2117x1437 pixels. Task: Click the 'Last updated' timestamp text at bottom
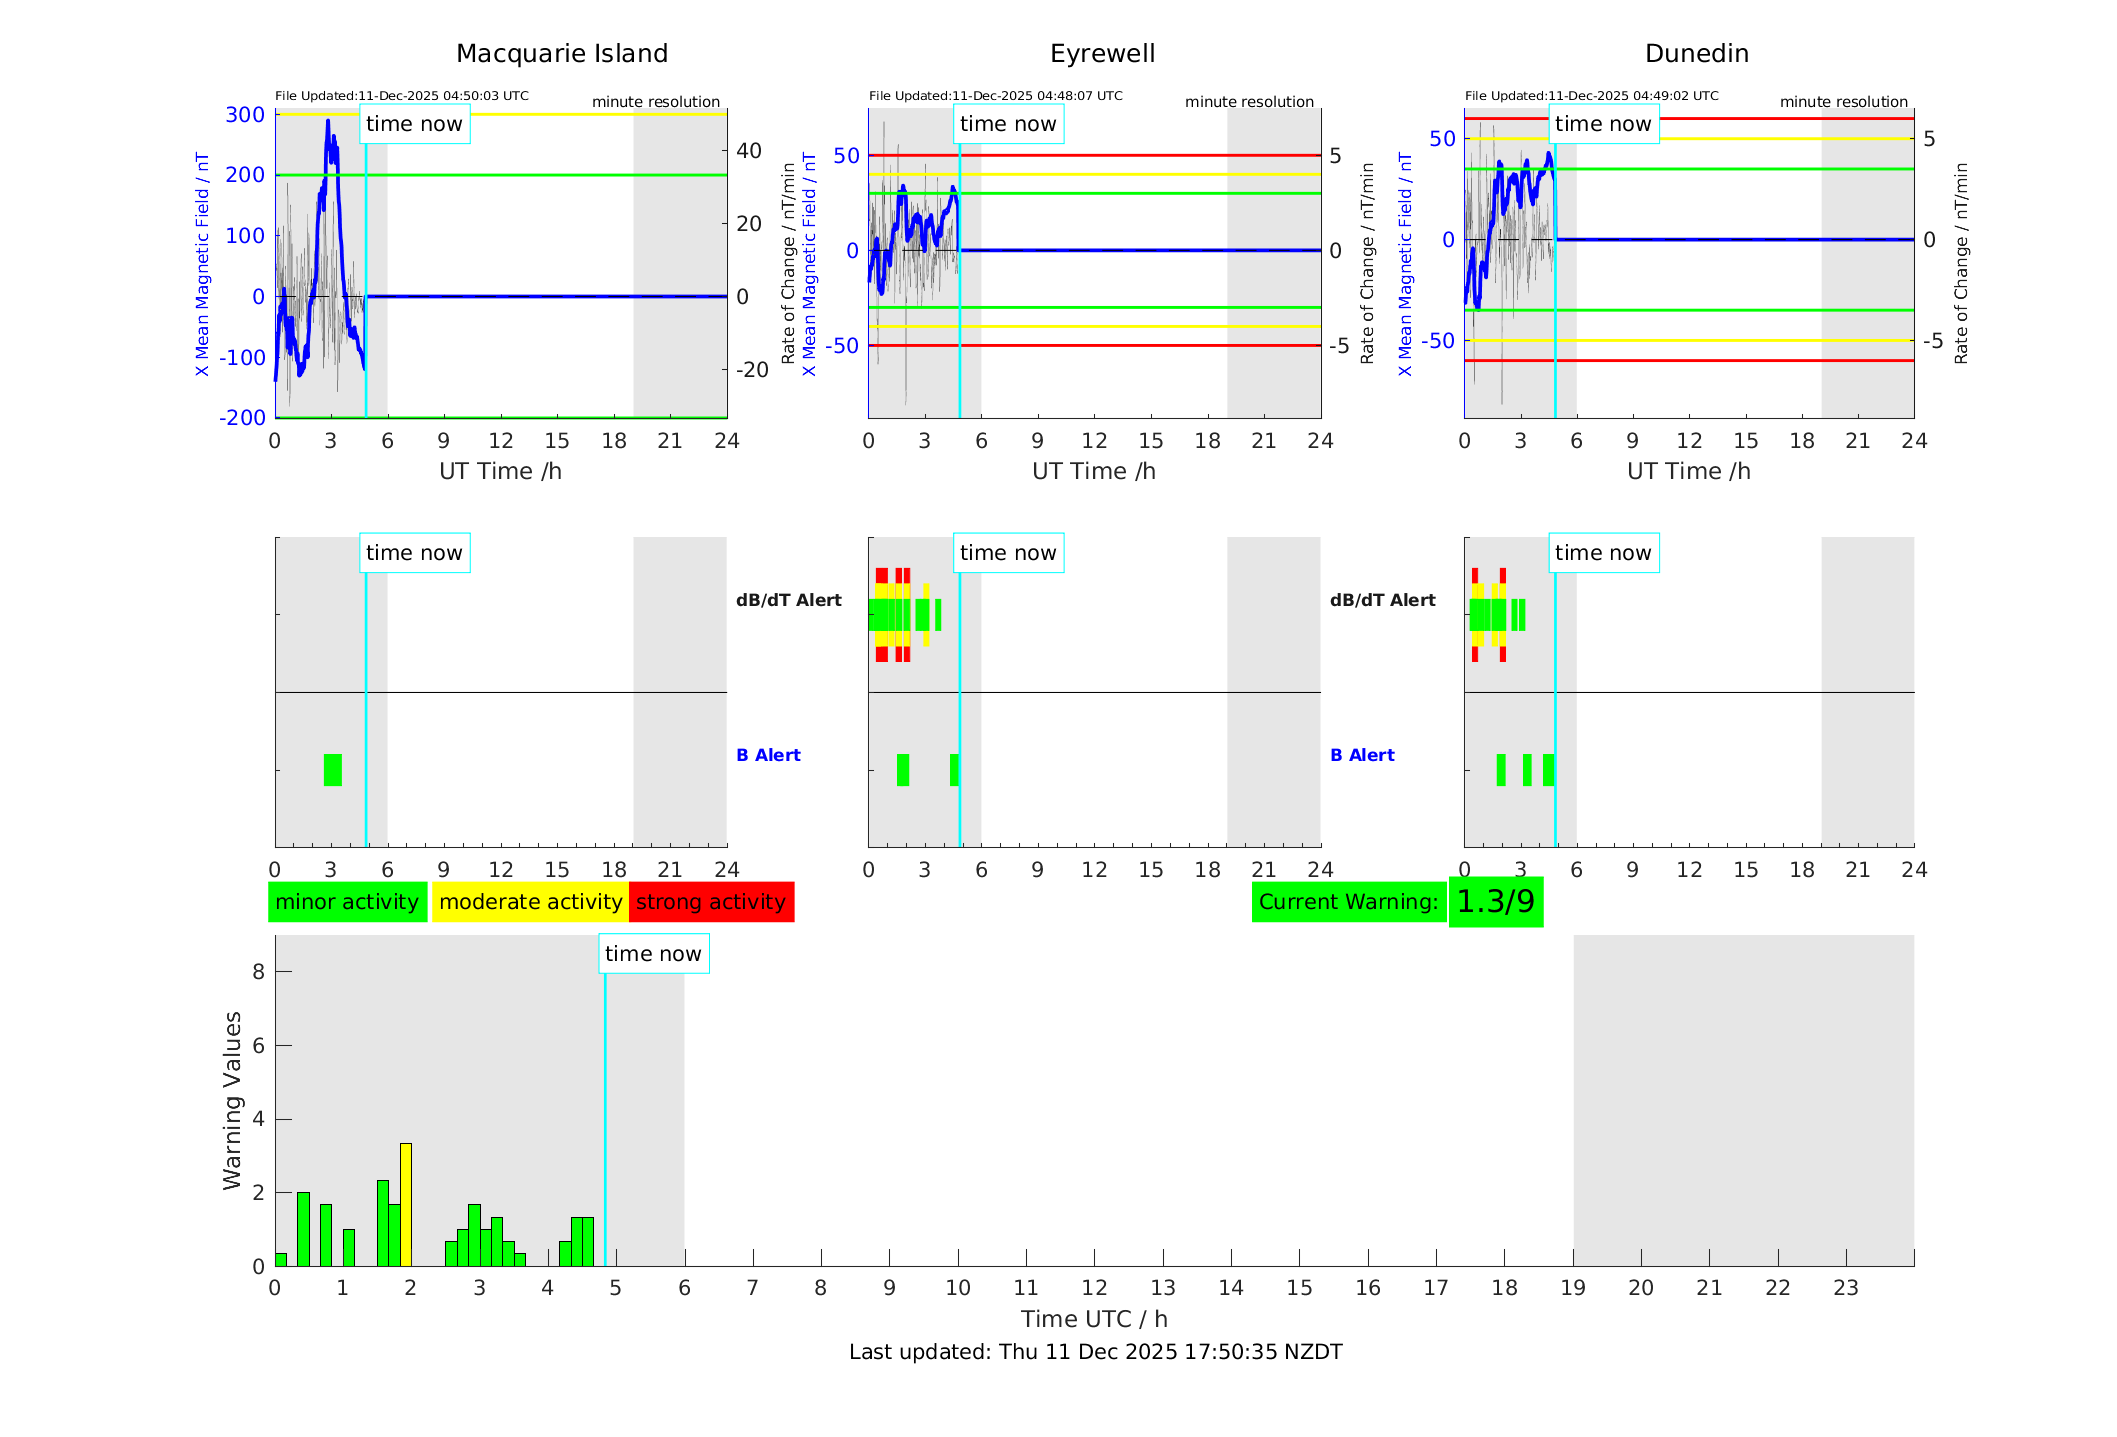[x=1095, y=1352]
